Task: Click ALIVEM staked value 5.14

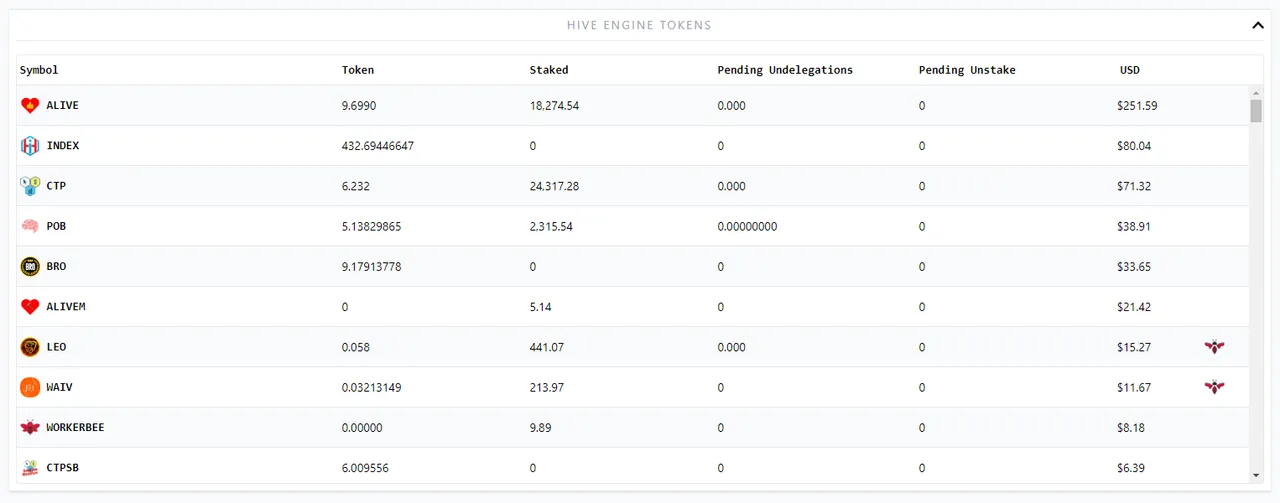Action: coord(540,307)
